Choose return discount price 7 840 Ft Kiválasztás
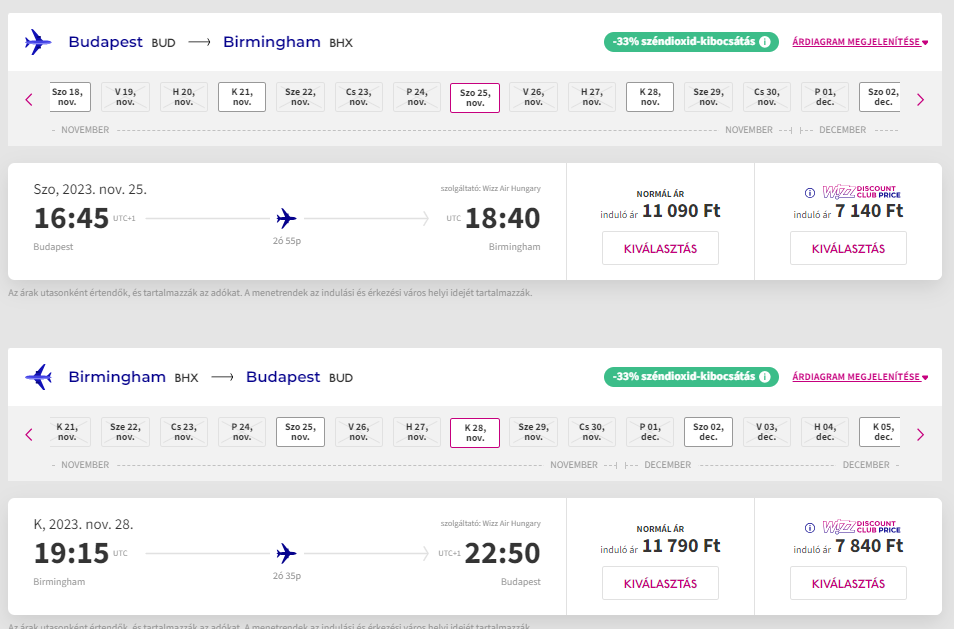 pos(848,583)
